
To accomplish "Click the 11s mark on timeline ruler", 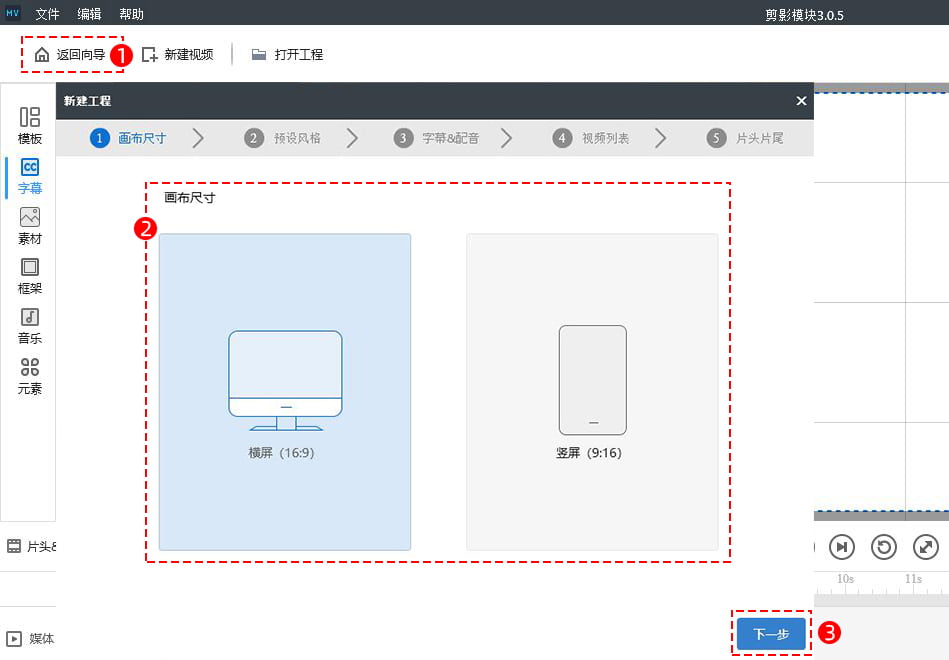I will (914, 579).
